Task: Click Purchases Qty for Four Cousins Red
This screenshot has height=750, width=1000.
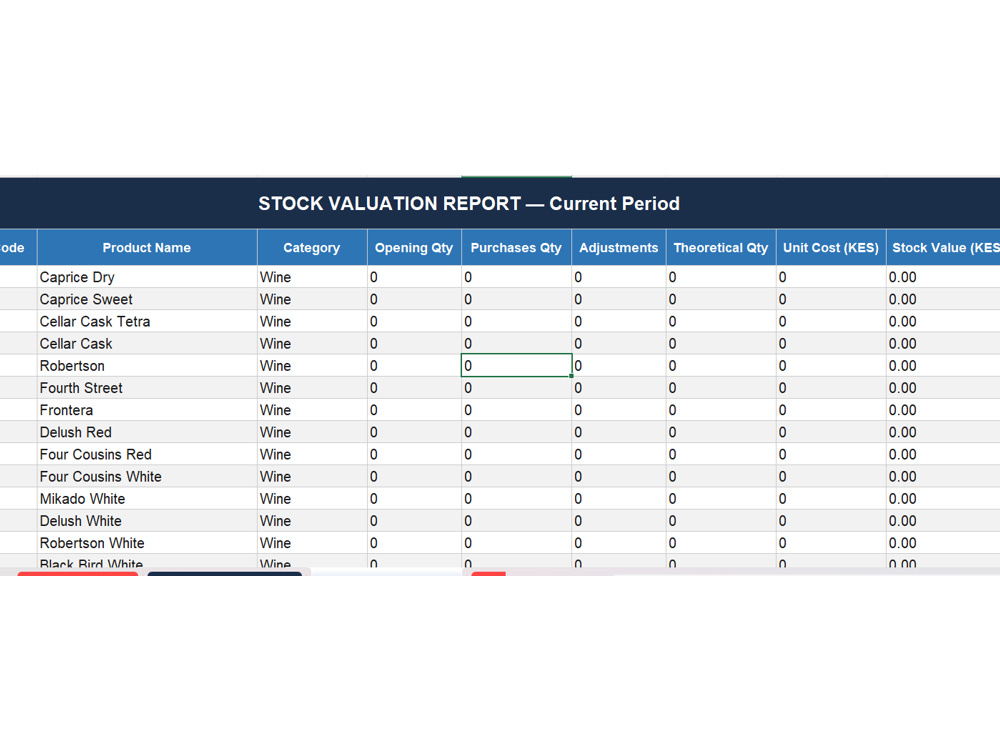Action: (x=516, y=455)
